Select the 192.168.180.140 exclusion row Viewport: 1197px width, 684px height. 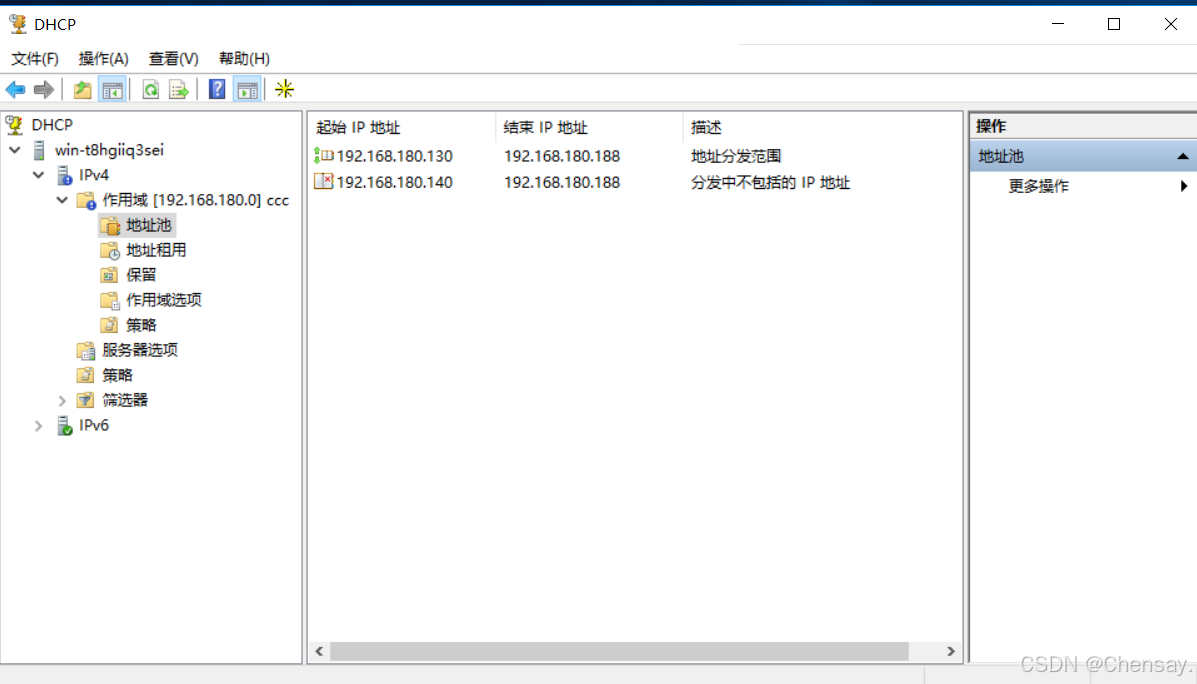click(x=636, y=182)
